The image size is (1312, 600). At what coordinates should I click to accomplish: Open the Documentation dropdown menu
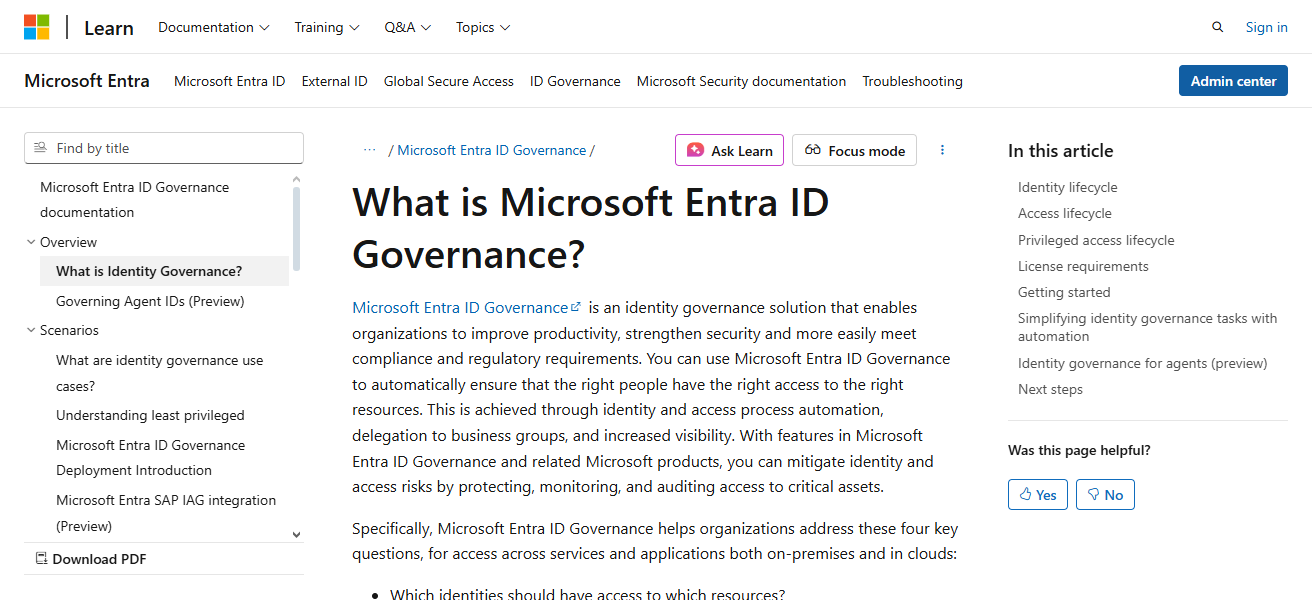pos(213,27)
